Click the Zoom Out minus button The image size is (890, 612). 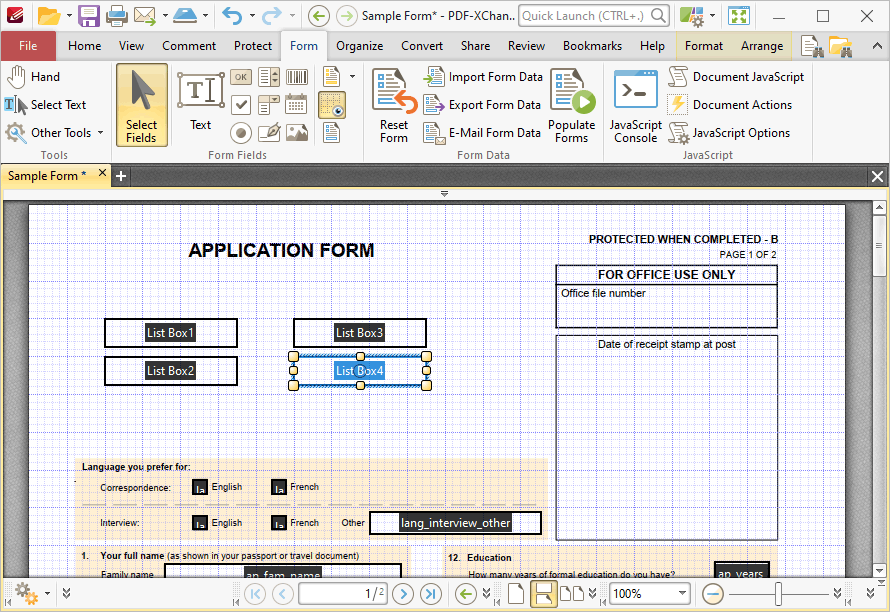click(713, 594)
